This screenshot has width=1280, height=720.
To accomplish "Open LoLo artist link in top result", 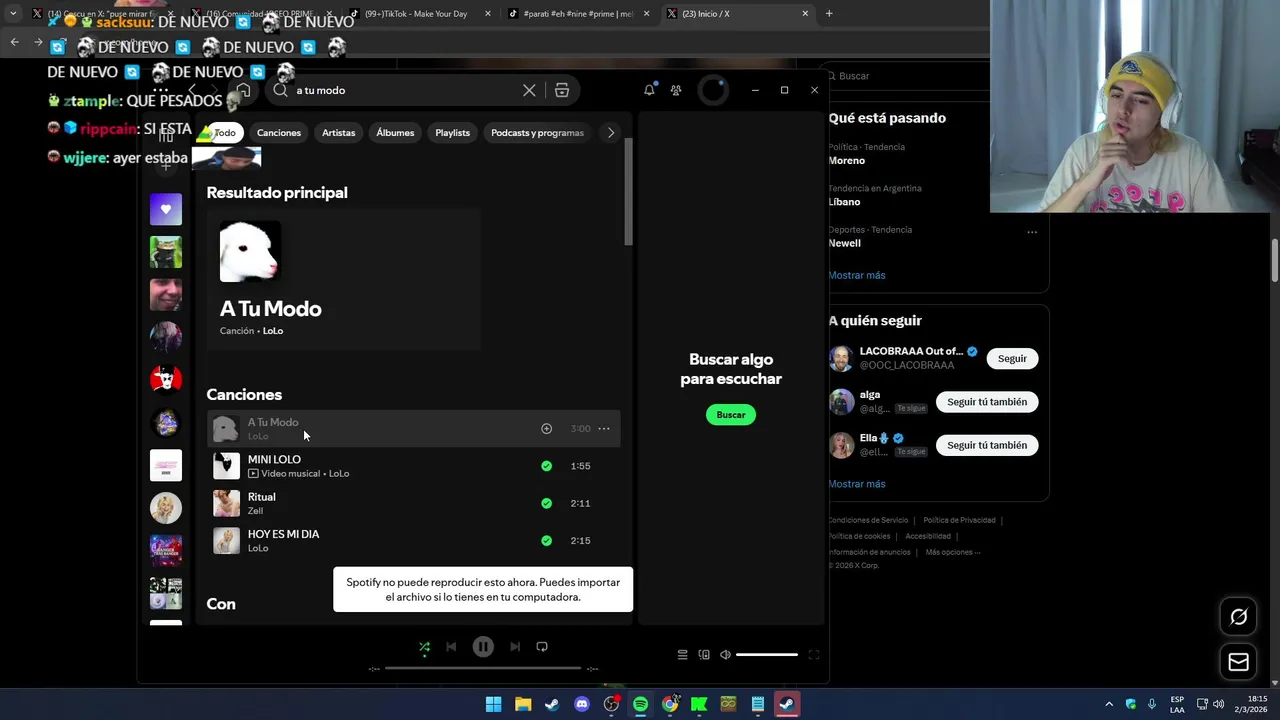I will (x=273, y=331).
